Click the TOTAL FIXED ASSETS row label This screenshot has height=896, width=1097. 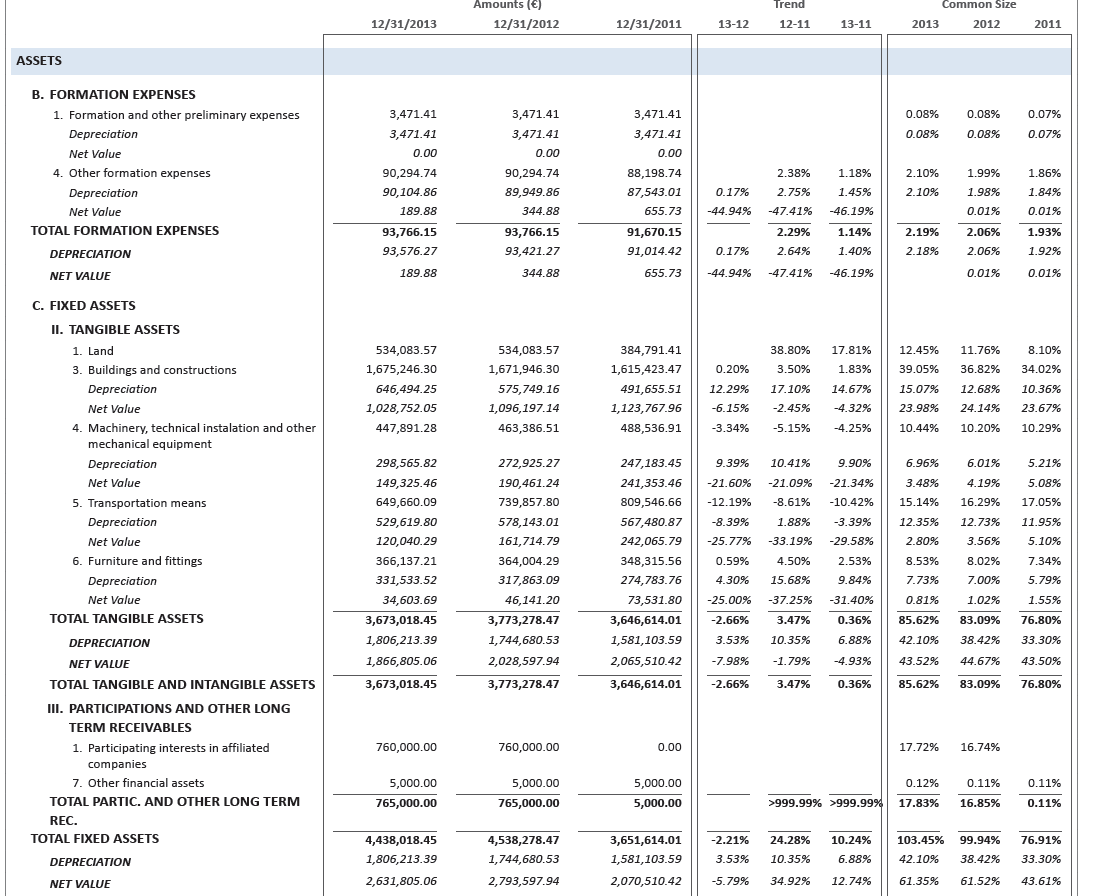pyautogui.click(x=95, y=839)
